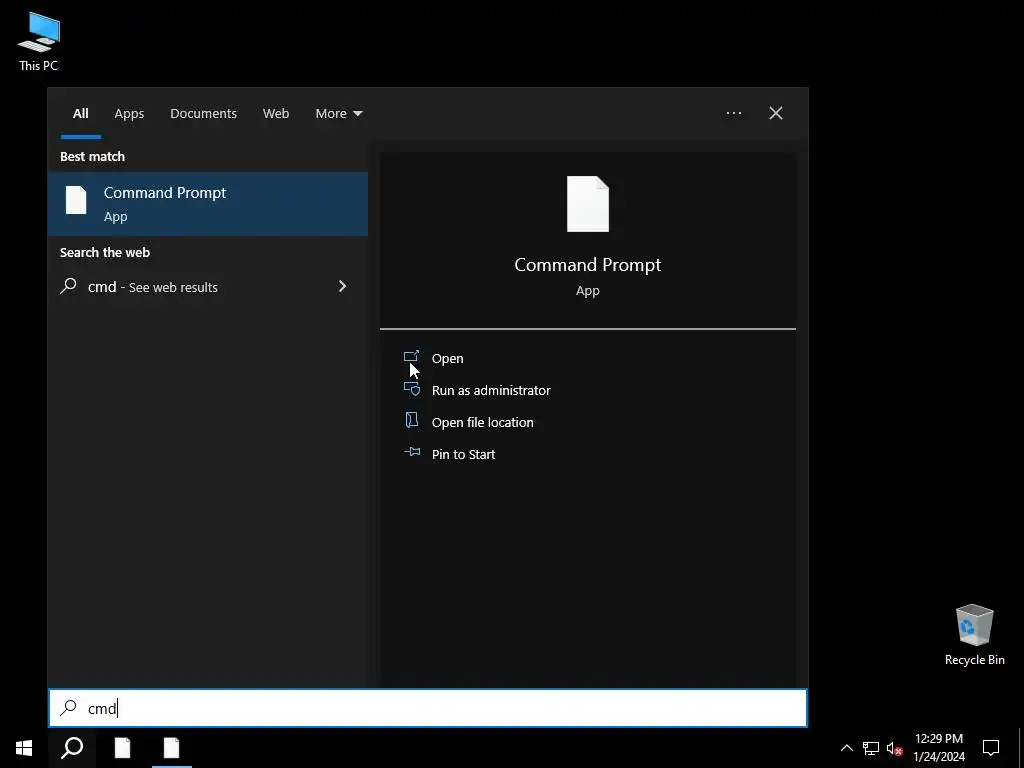Click the Open file location folder icon

click(x=411, y=420)
